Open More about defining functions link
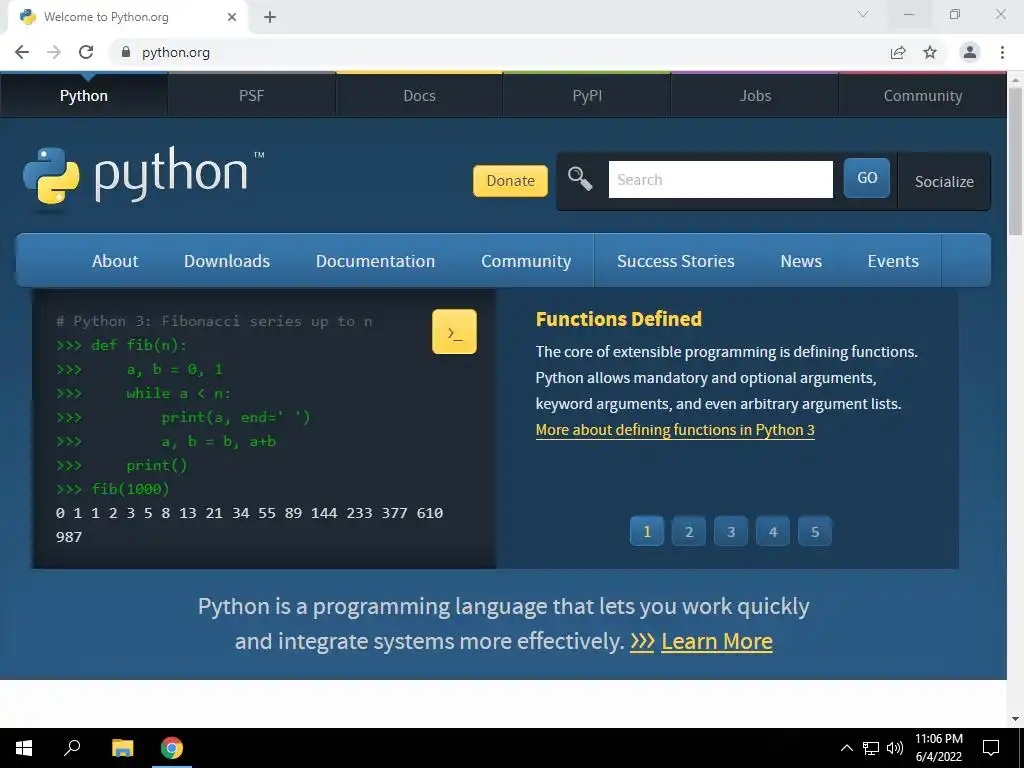Viewport: 1024px width, 768px height. 675,430
